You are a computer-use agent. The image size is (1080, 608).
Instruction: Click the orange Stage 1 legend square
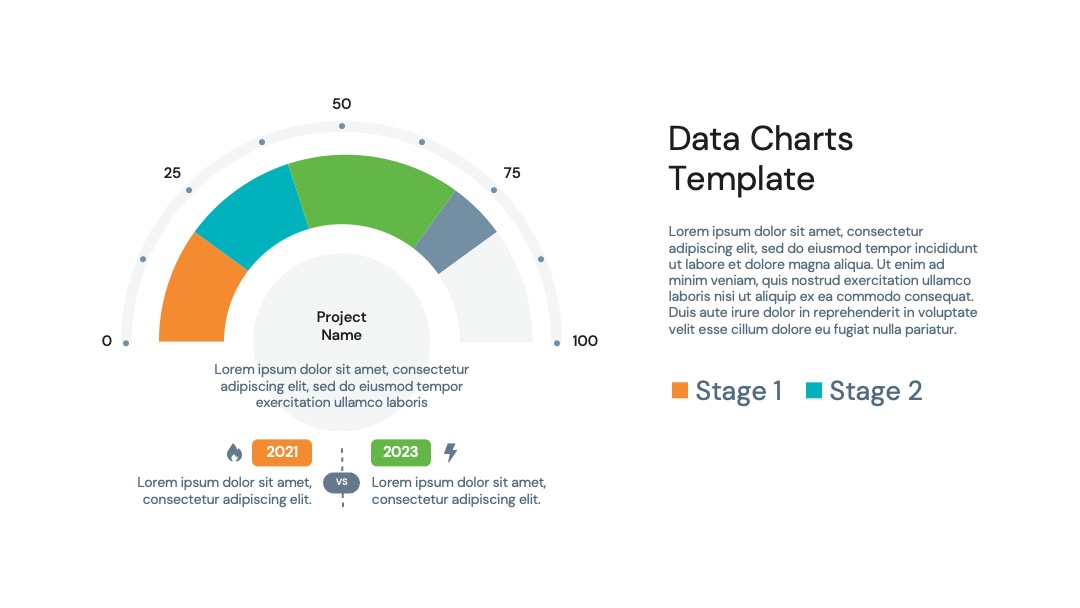click(680, 390)
